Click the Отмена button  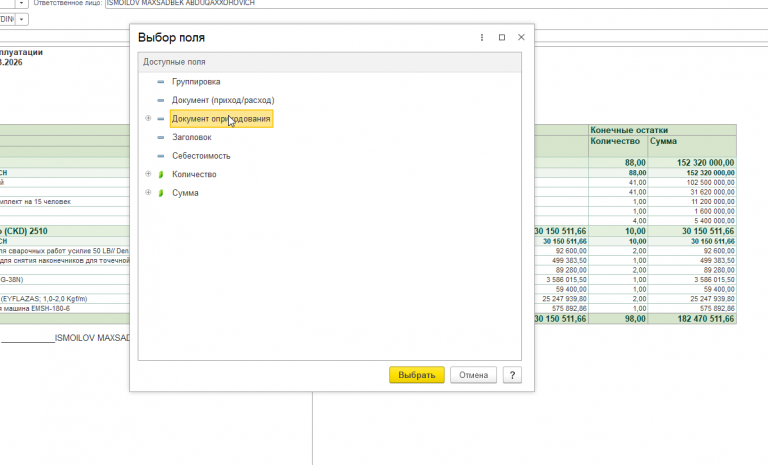pyautogui.click(x=473, y=375)
